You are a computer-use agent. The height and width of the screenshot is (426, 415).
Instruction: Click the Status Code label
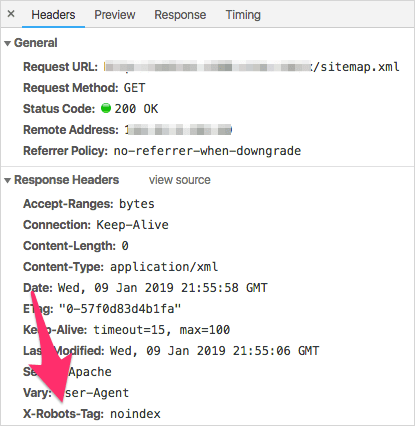[59, 109]
